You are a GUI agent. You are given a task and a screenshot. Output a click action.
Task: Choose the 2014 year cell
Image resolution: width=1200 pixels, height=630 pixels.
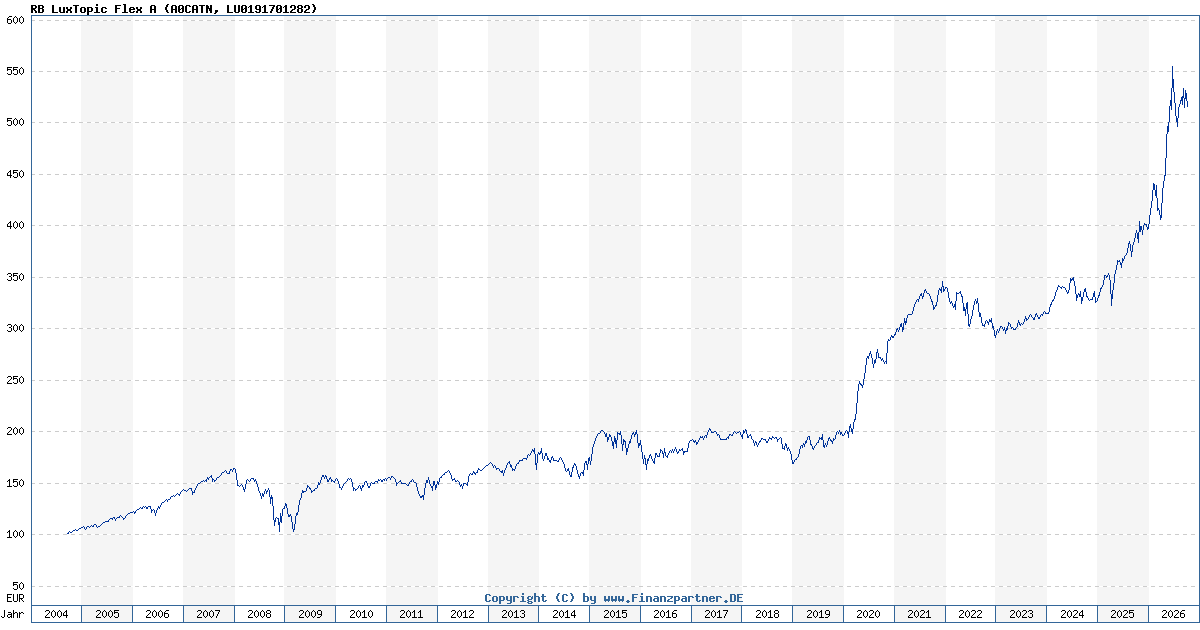(564, 614)
